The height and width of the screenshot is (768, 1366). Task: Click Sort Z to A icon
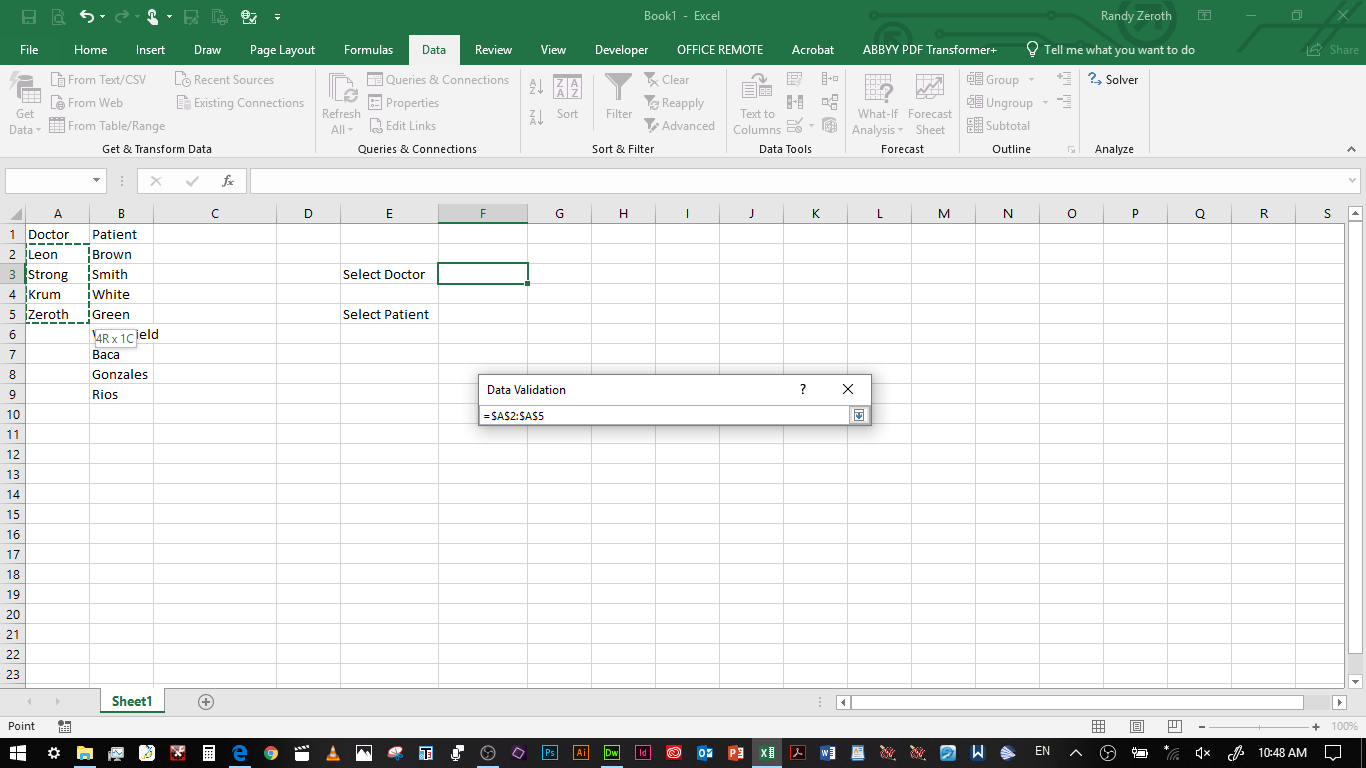click(536, 116)
